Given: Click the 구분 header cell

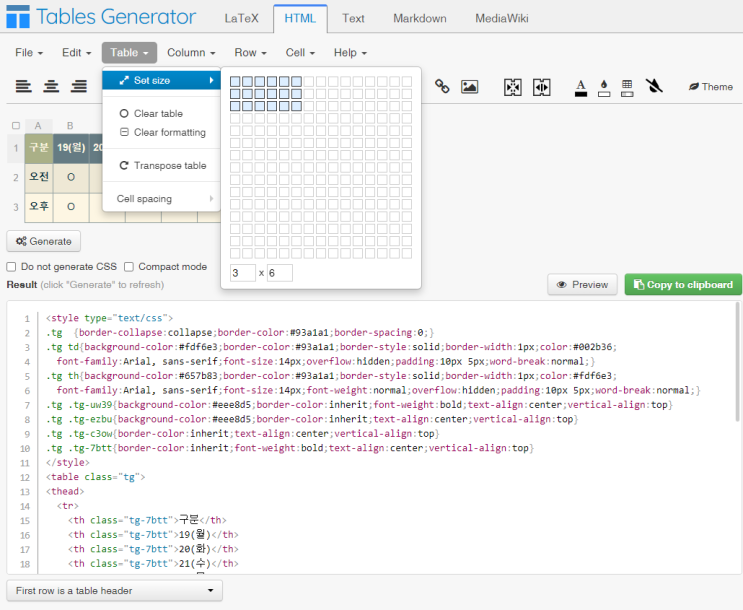Looking at the screenshot, I should tap(39, 148).
